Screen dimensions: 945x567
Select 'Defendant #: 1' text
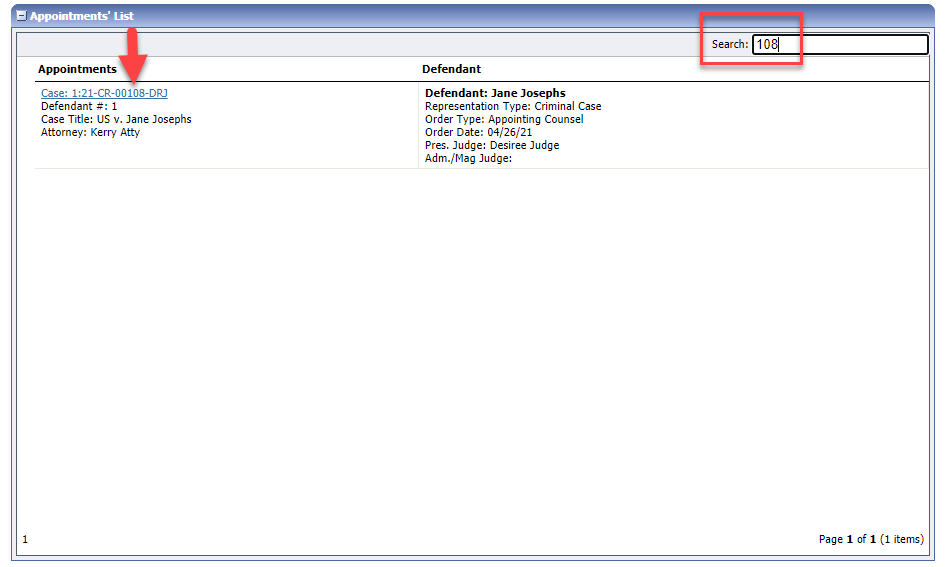coord(79,106)
